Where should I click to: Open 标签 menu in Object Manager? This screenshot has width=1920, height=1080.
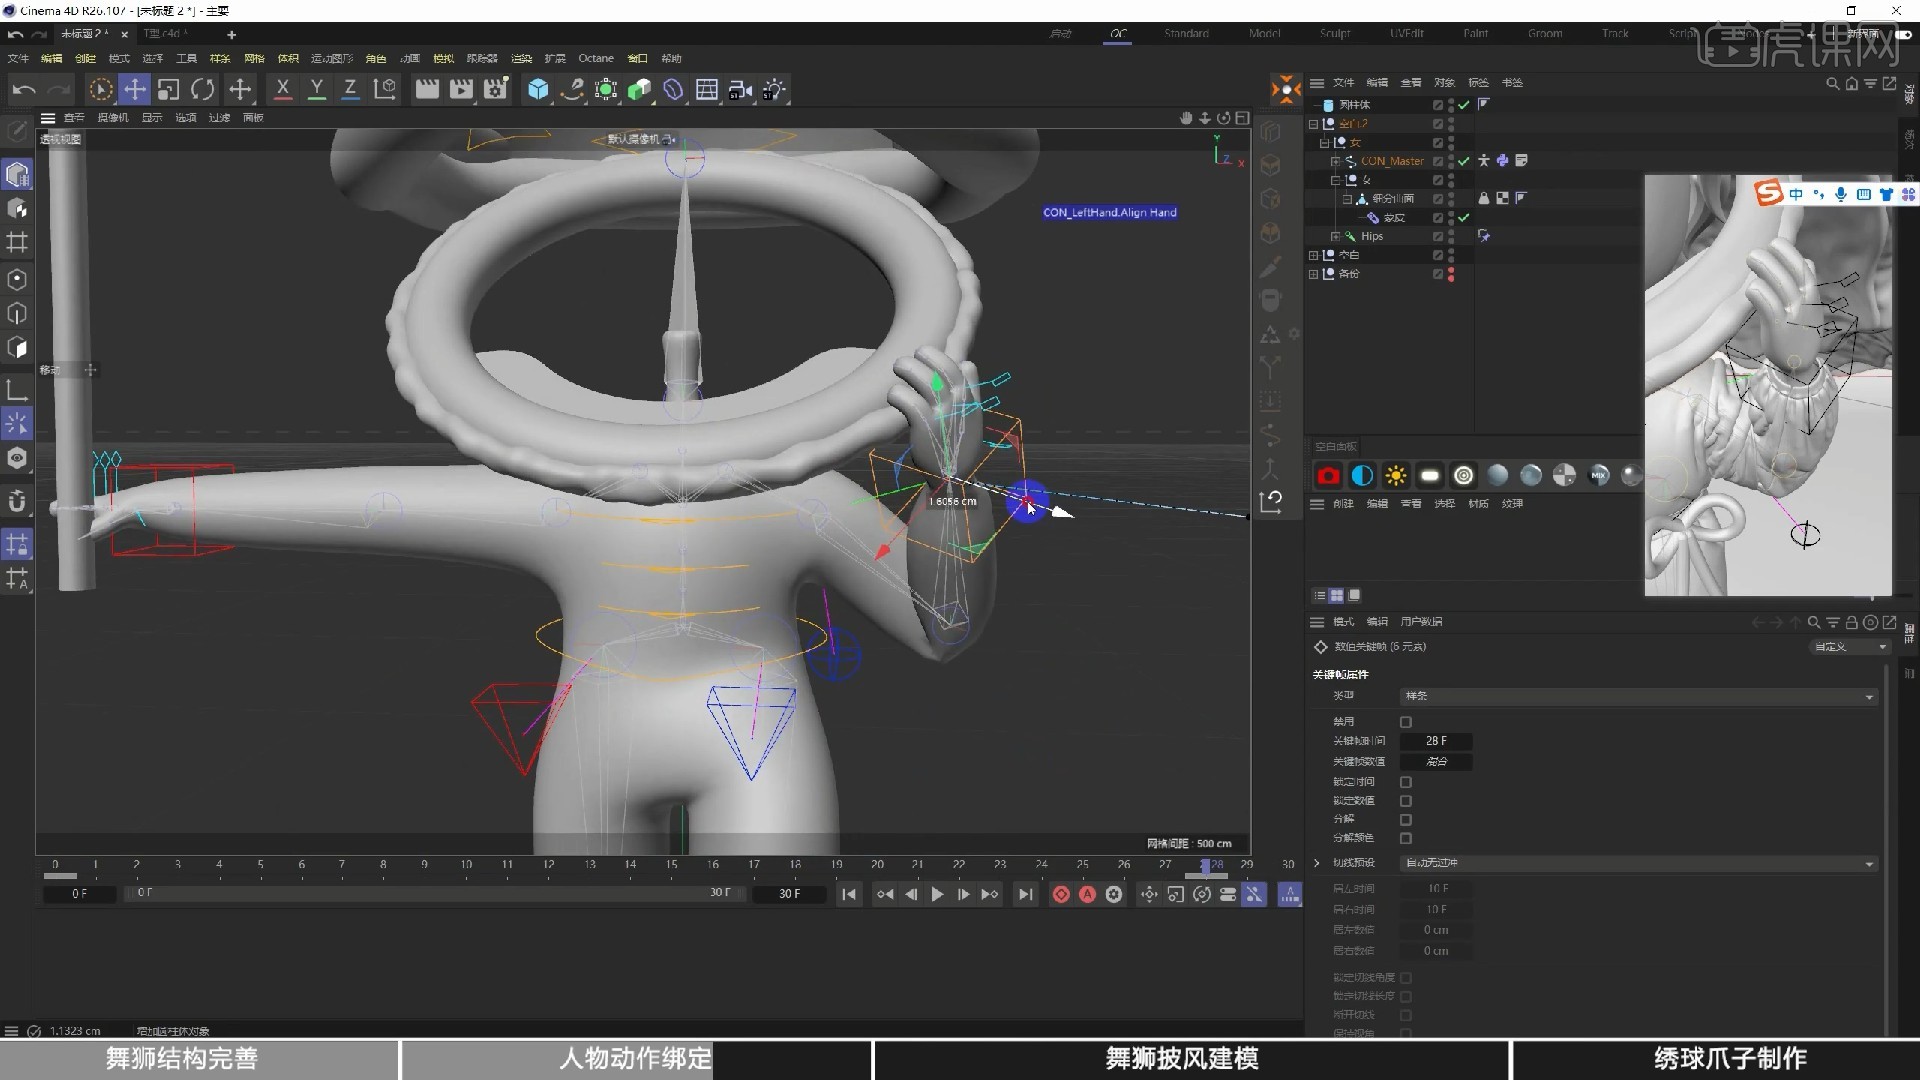pyautogui.click(x=1478, y=83)
